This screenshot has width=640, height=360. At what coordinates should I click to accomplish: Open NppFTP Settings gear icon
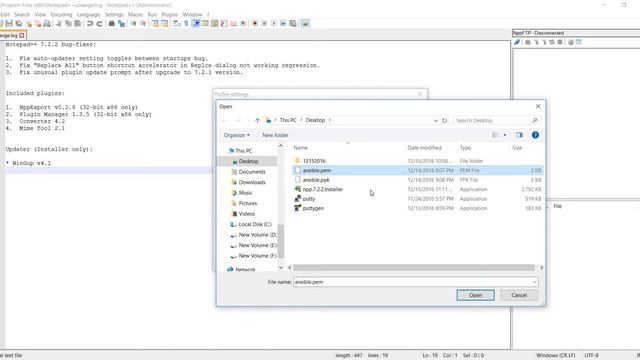click(571, 42)
